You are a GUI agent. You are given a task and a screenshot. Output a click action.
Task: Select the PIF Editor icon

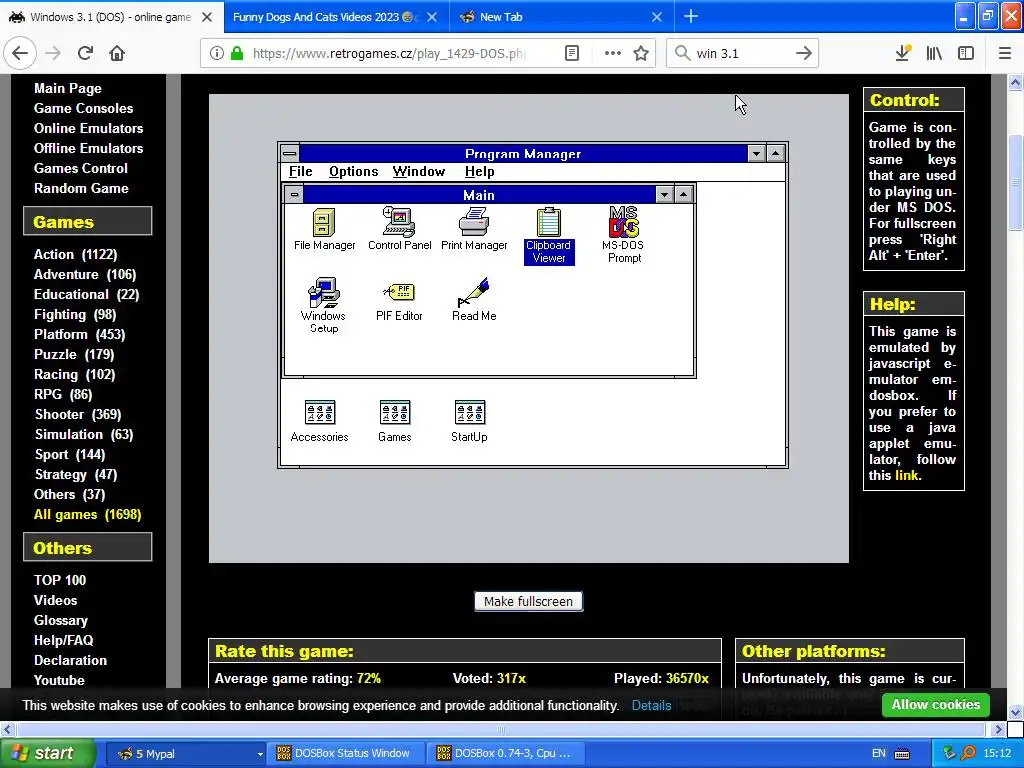click(399, 300)
